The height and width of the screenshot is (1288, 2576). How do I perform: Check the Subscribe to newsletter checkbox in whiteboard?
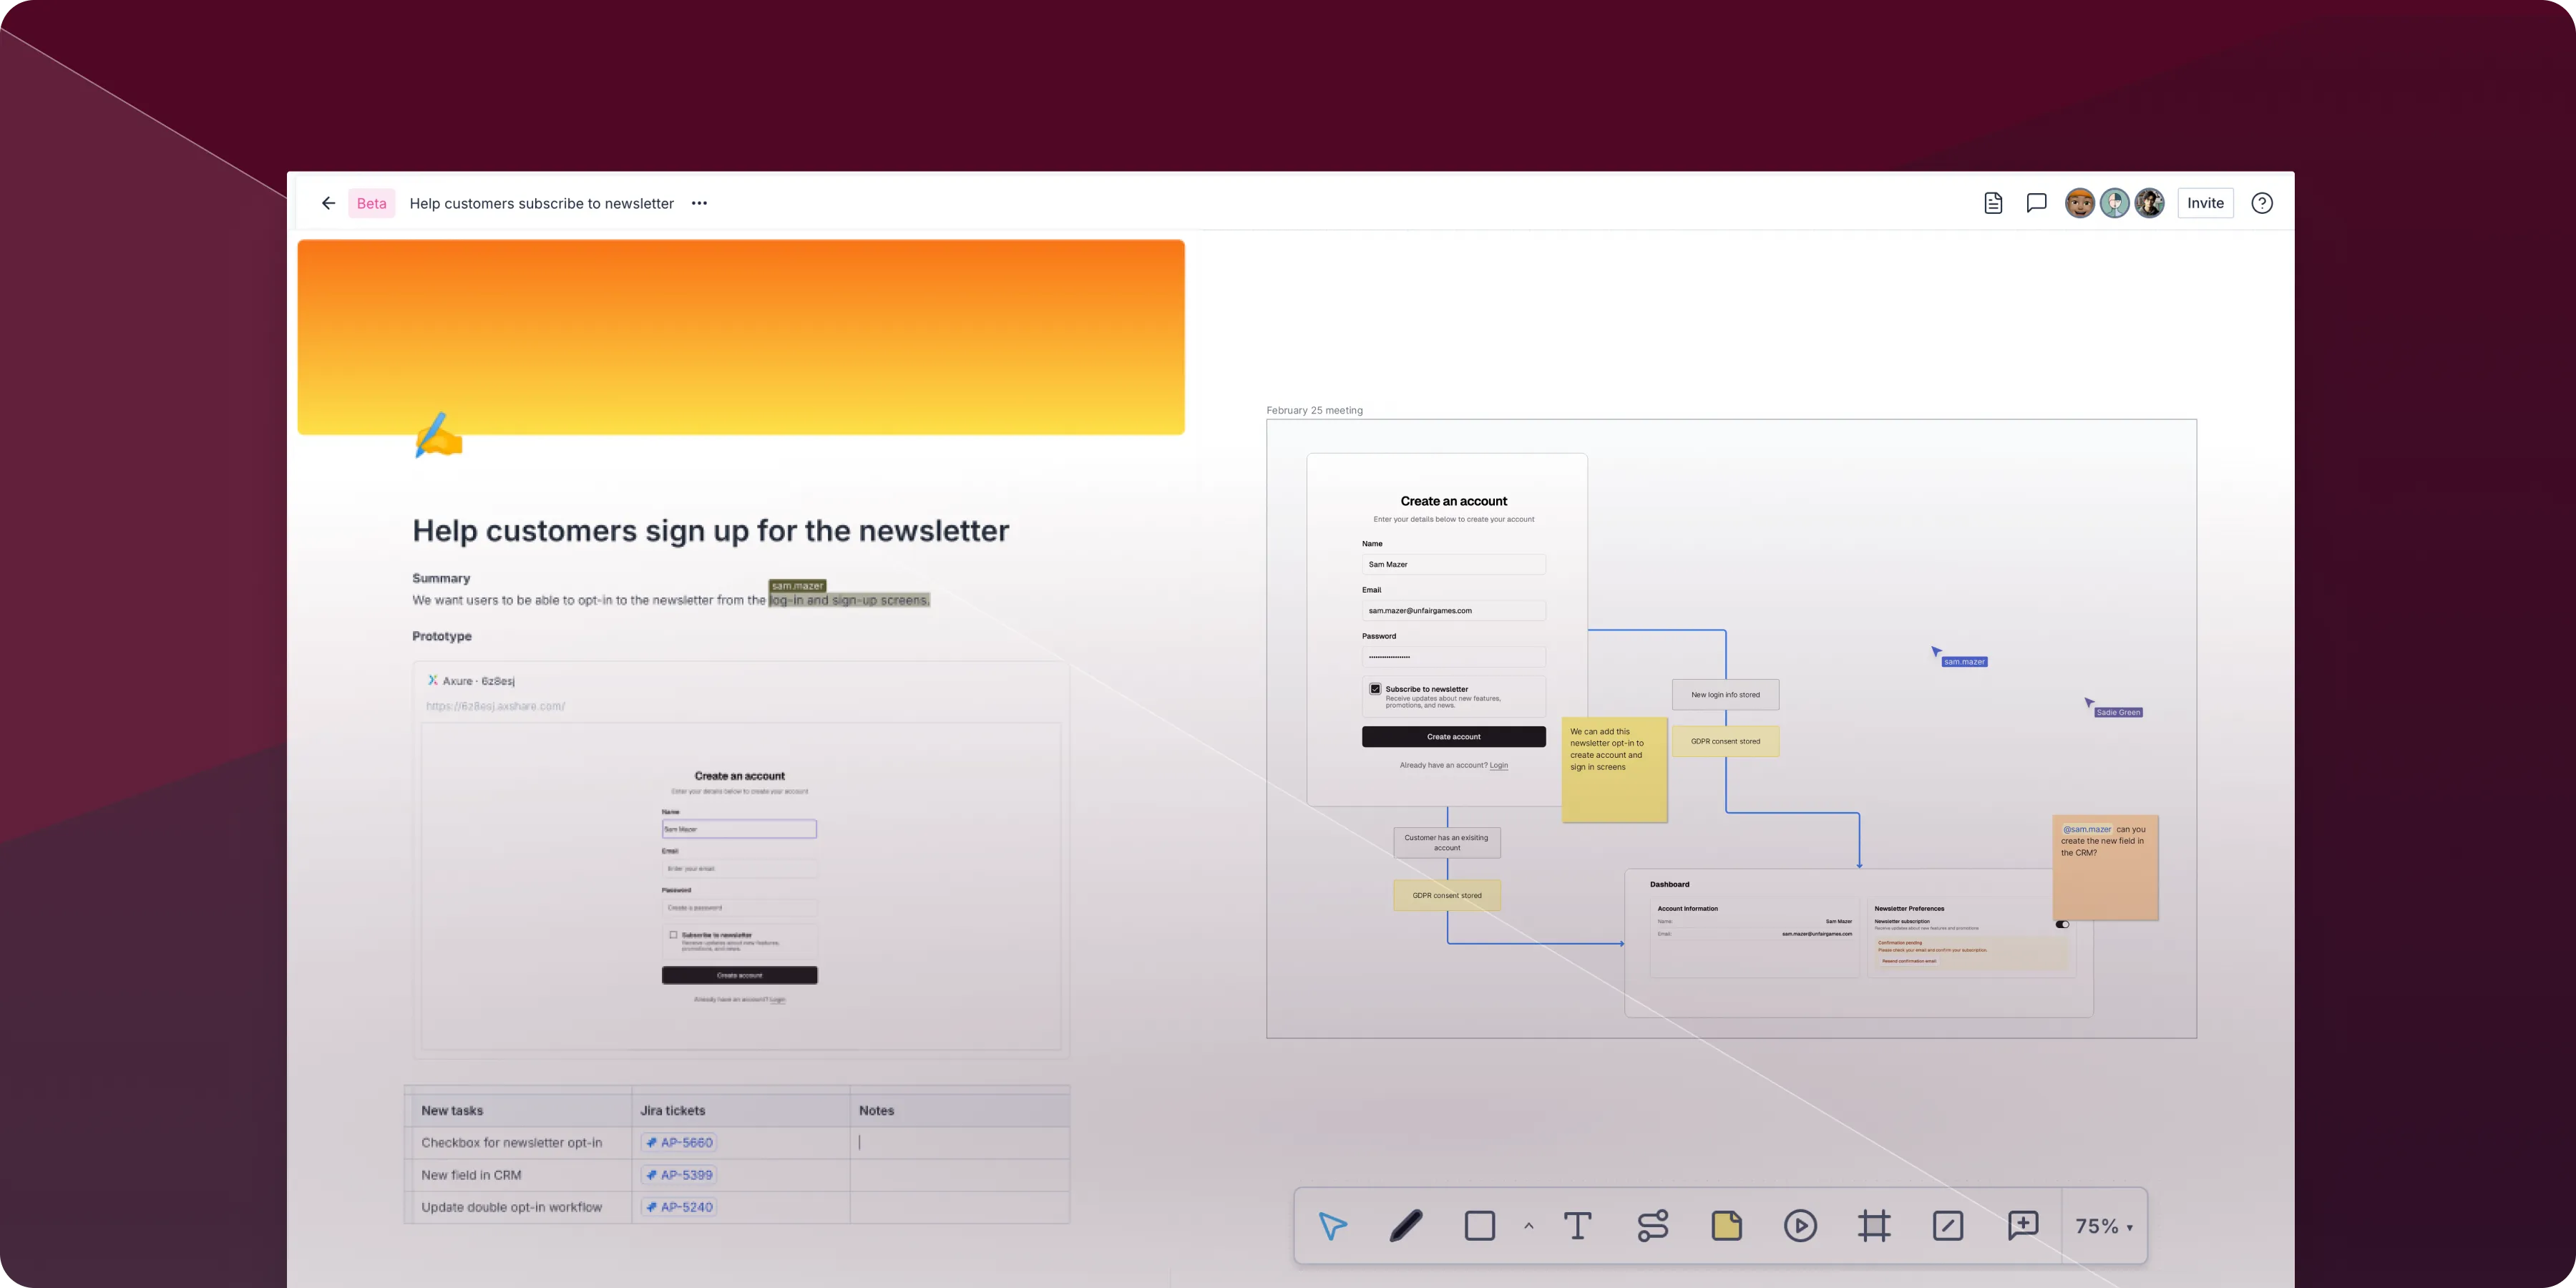[1375, 689]
